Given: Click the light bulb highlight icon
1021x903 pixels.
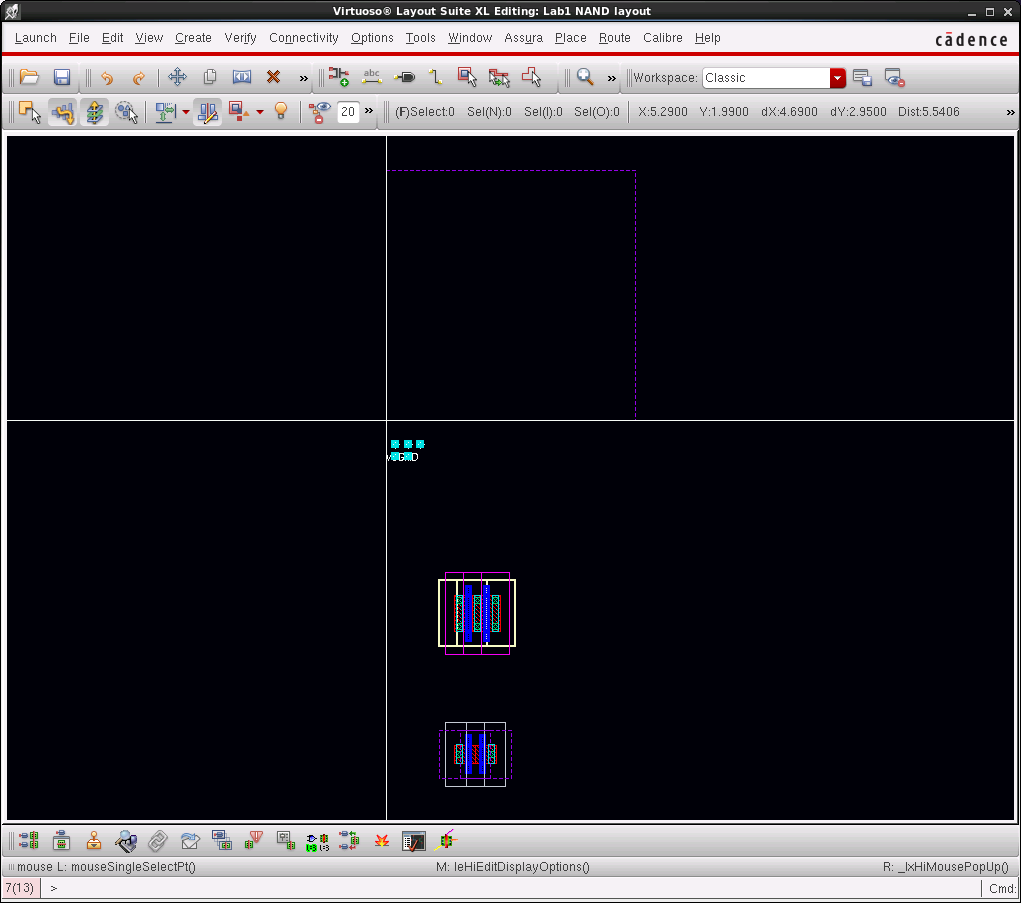Looking at the screenshot, I should click(x=281, y=111).
